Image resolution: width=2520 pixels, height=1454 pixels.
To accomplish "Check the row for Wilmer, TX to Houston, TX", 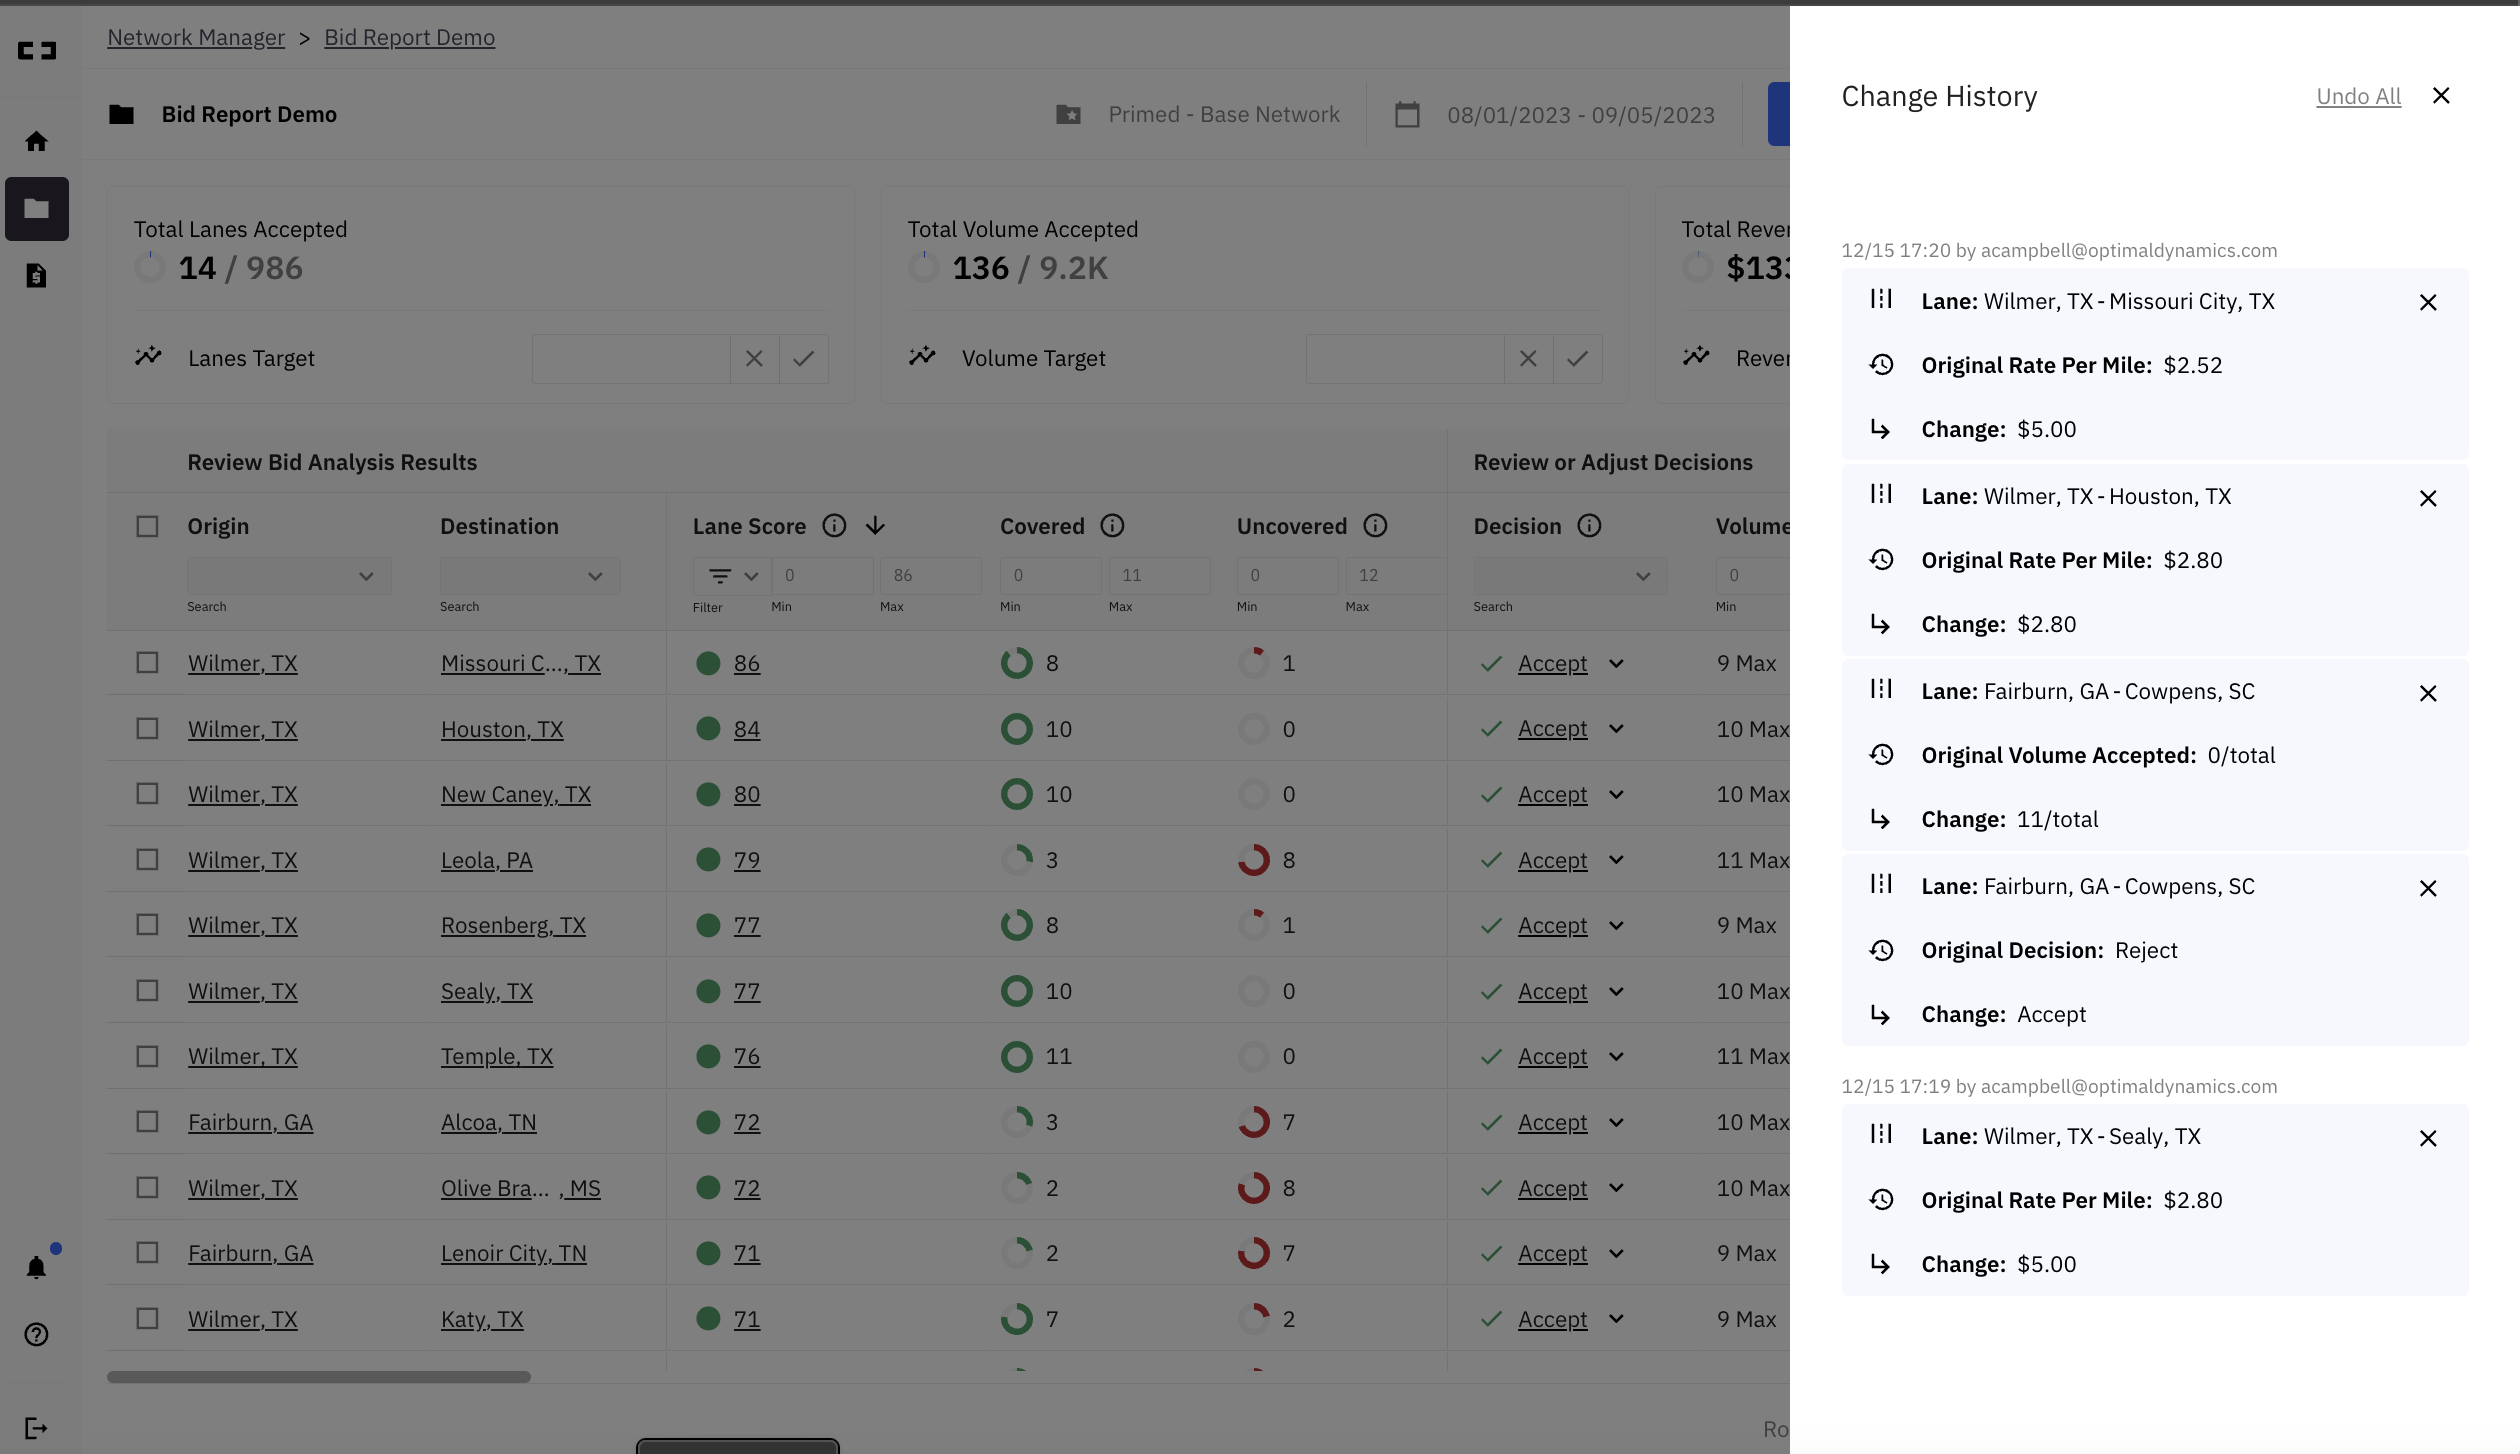I will tap(147, 728).
